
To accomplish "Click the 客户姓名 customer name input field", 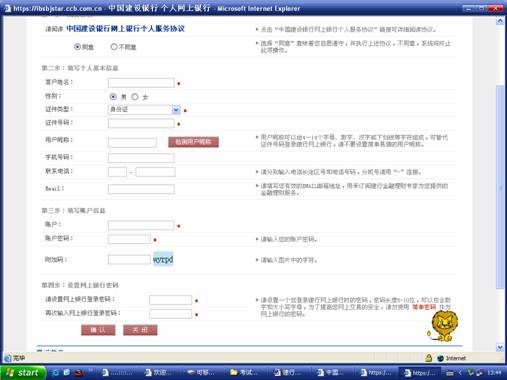I will [141, 83].
